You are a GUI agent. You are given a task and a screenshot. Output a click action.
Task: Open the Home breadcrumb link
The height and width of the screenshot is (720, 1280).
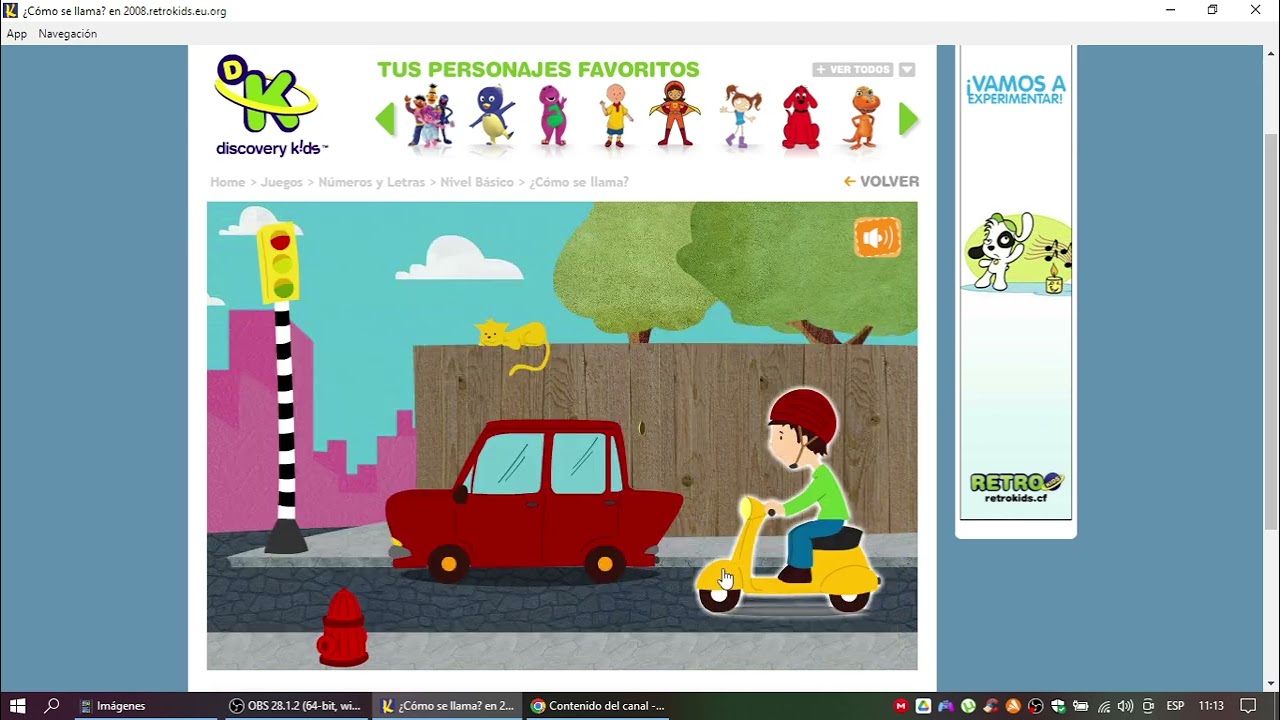click(227, 182)
